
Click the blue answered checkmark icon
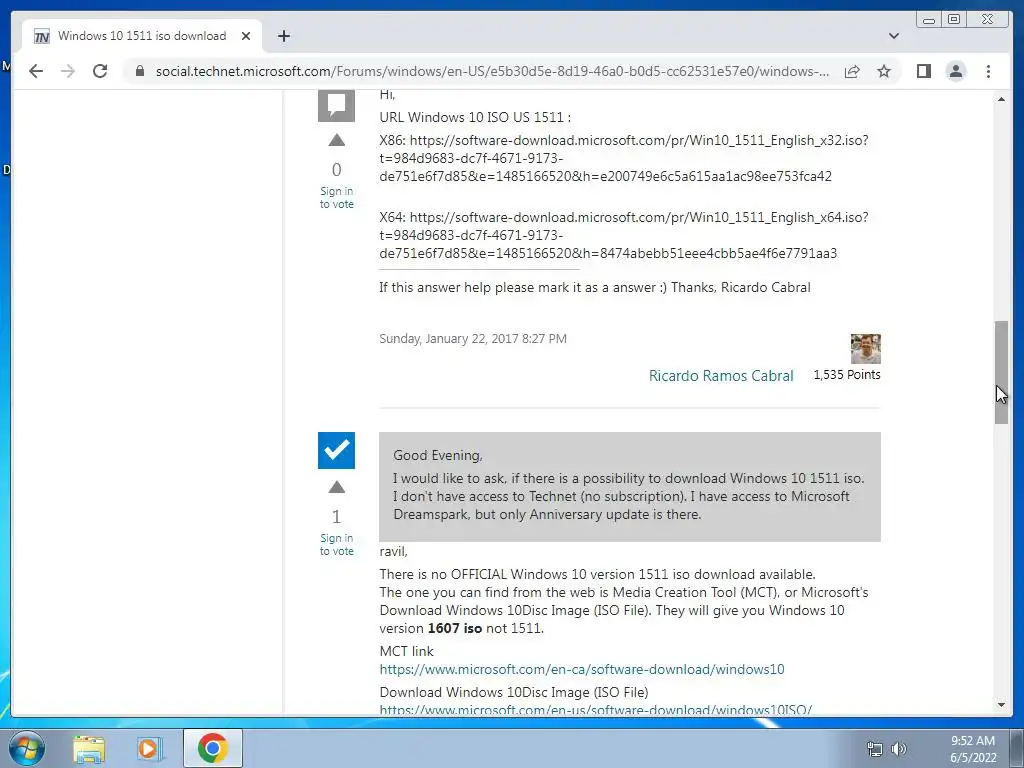click(336, 450)
